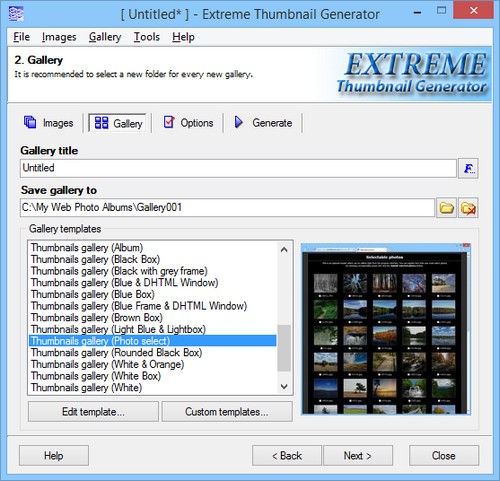Viewport: 500px width, 481px height.
Task: Browse for gallery save folder
Action: coord(446,208)
